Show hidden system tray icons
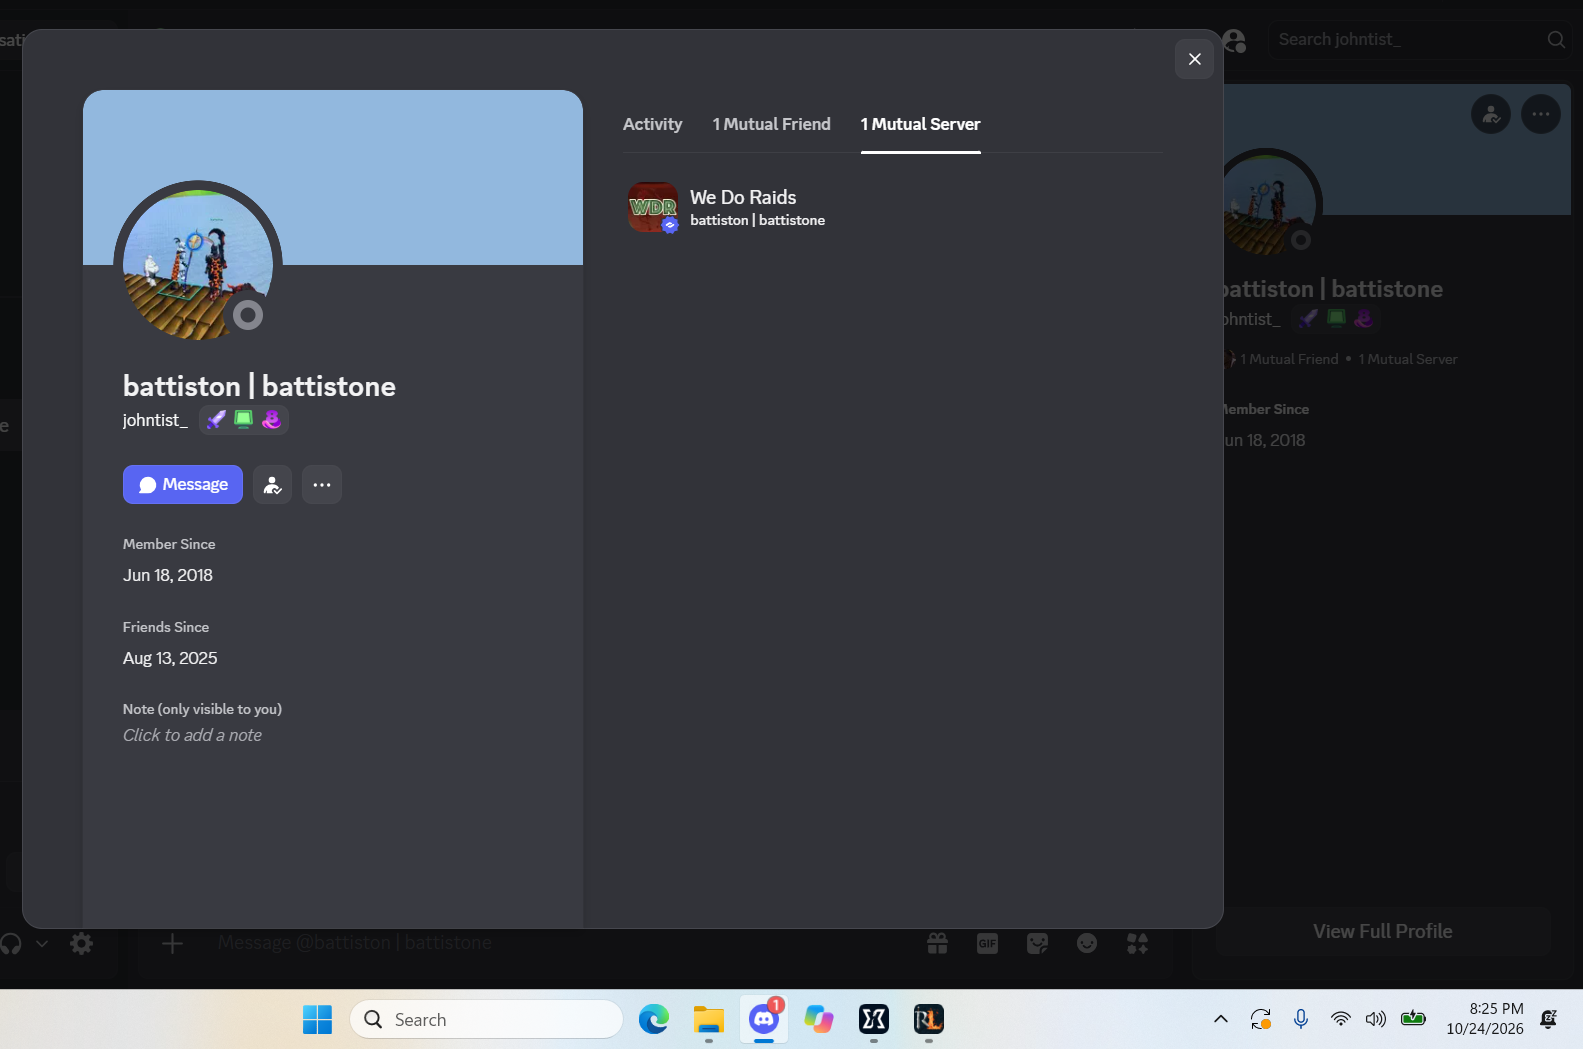1583x1049 pixels. [1221, 1019]
